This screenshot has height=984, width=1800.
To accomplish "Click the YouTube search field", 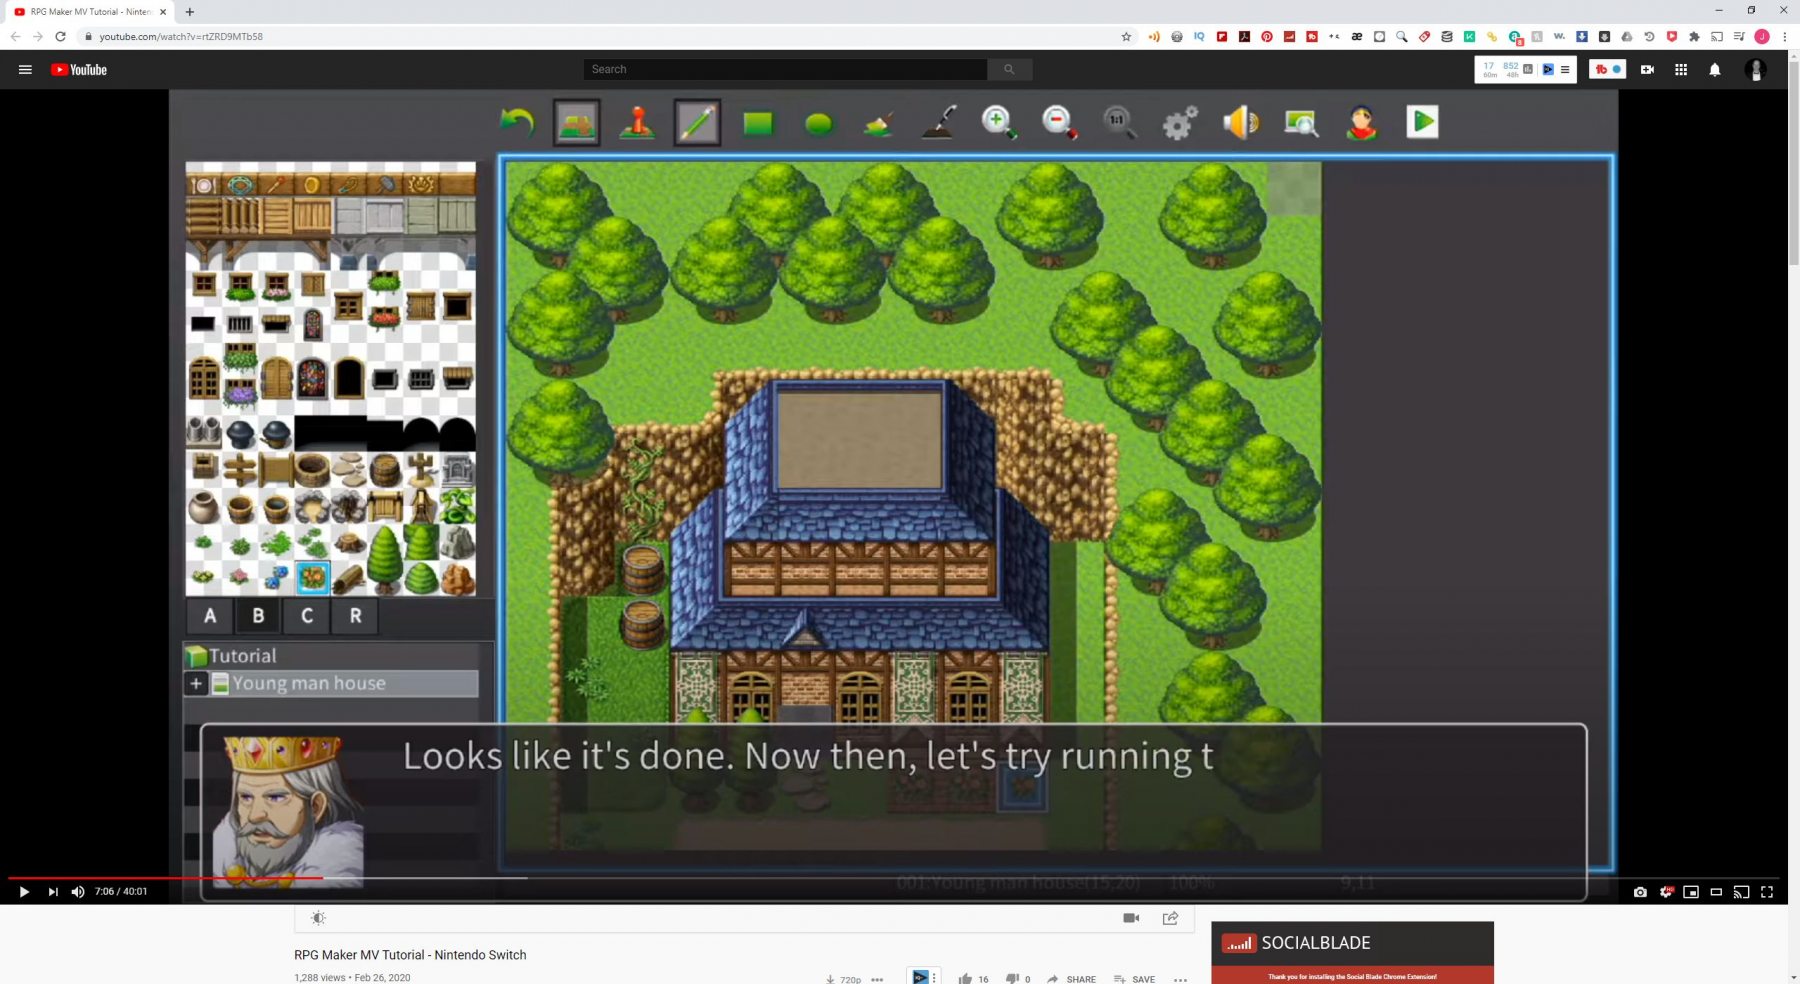I will pos(785,69).
